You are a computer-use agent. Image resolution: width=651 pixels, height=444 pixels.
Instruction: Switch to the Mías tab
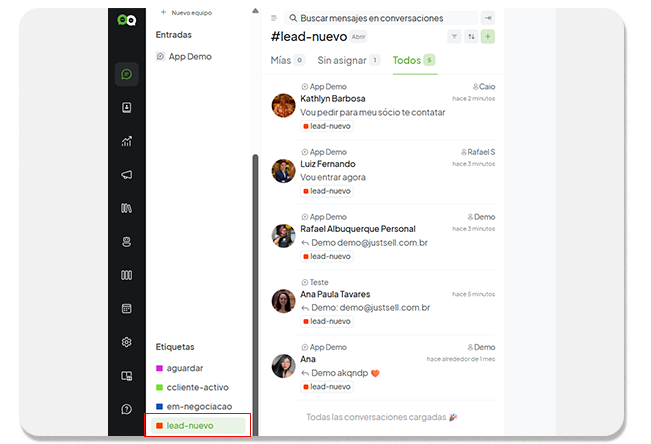point(288,60)
